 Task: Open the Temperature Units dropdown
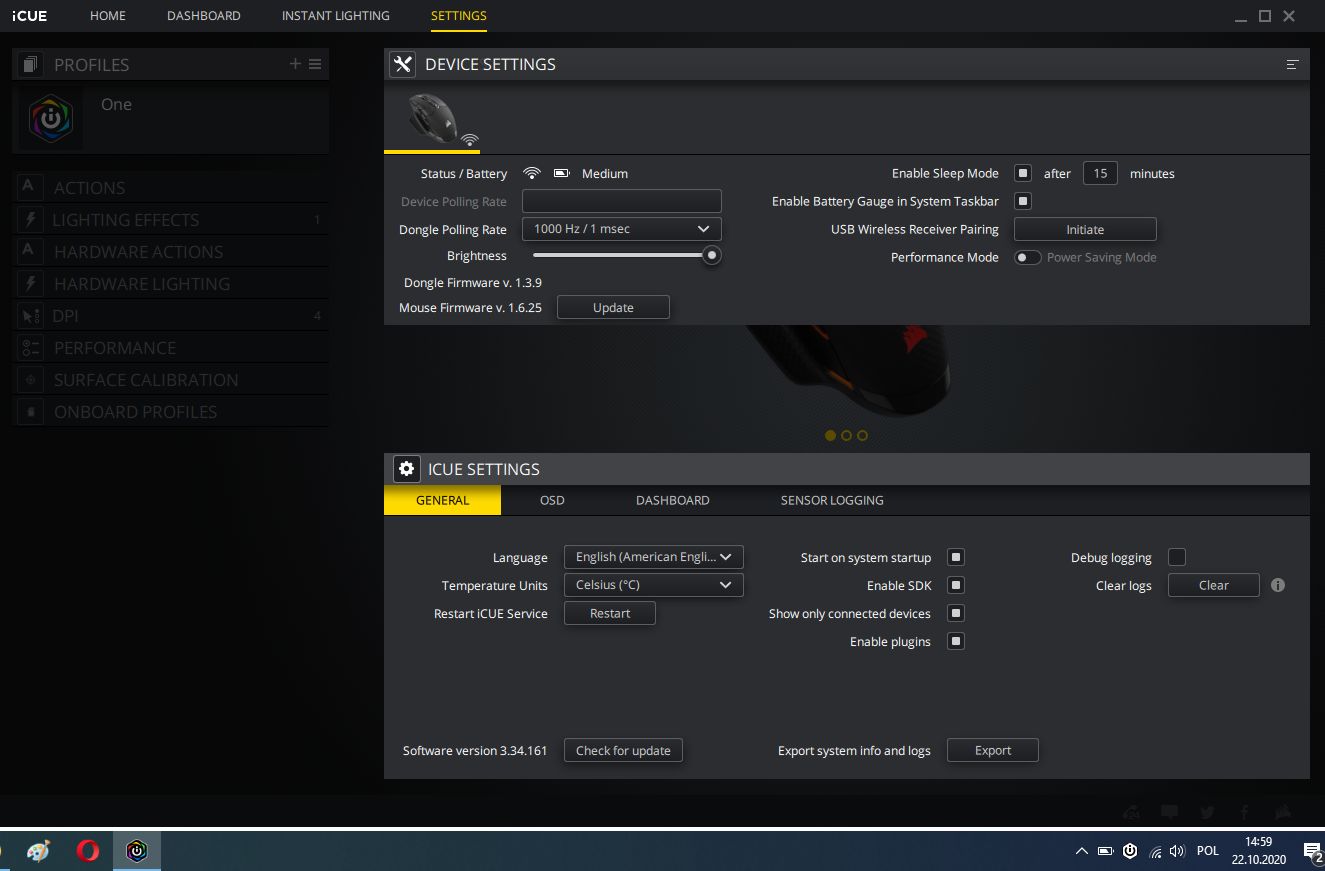[653, 585]
